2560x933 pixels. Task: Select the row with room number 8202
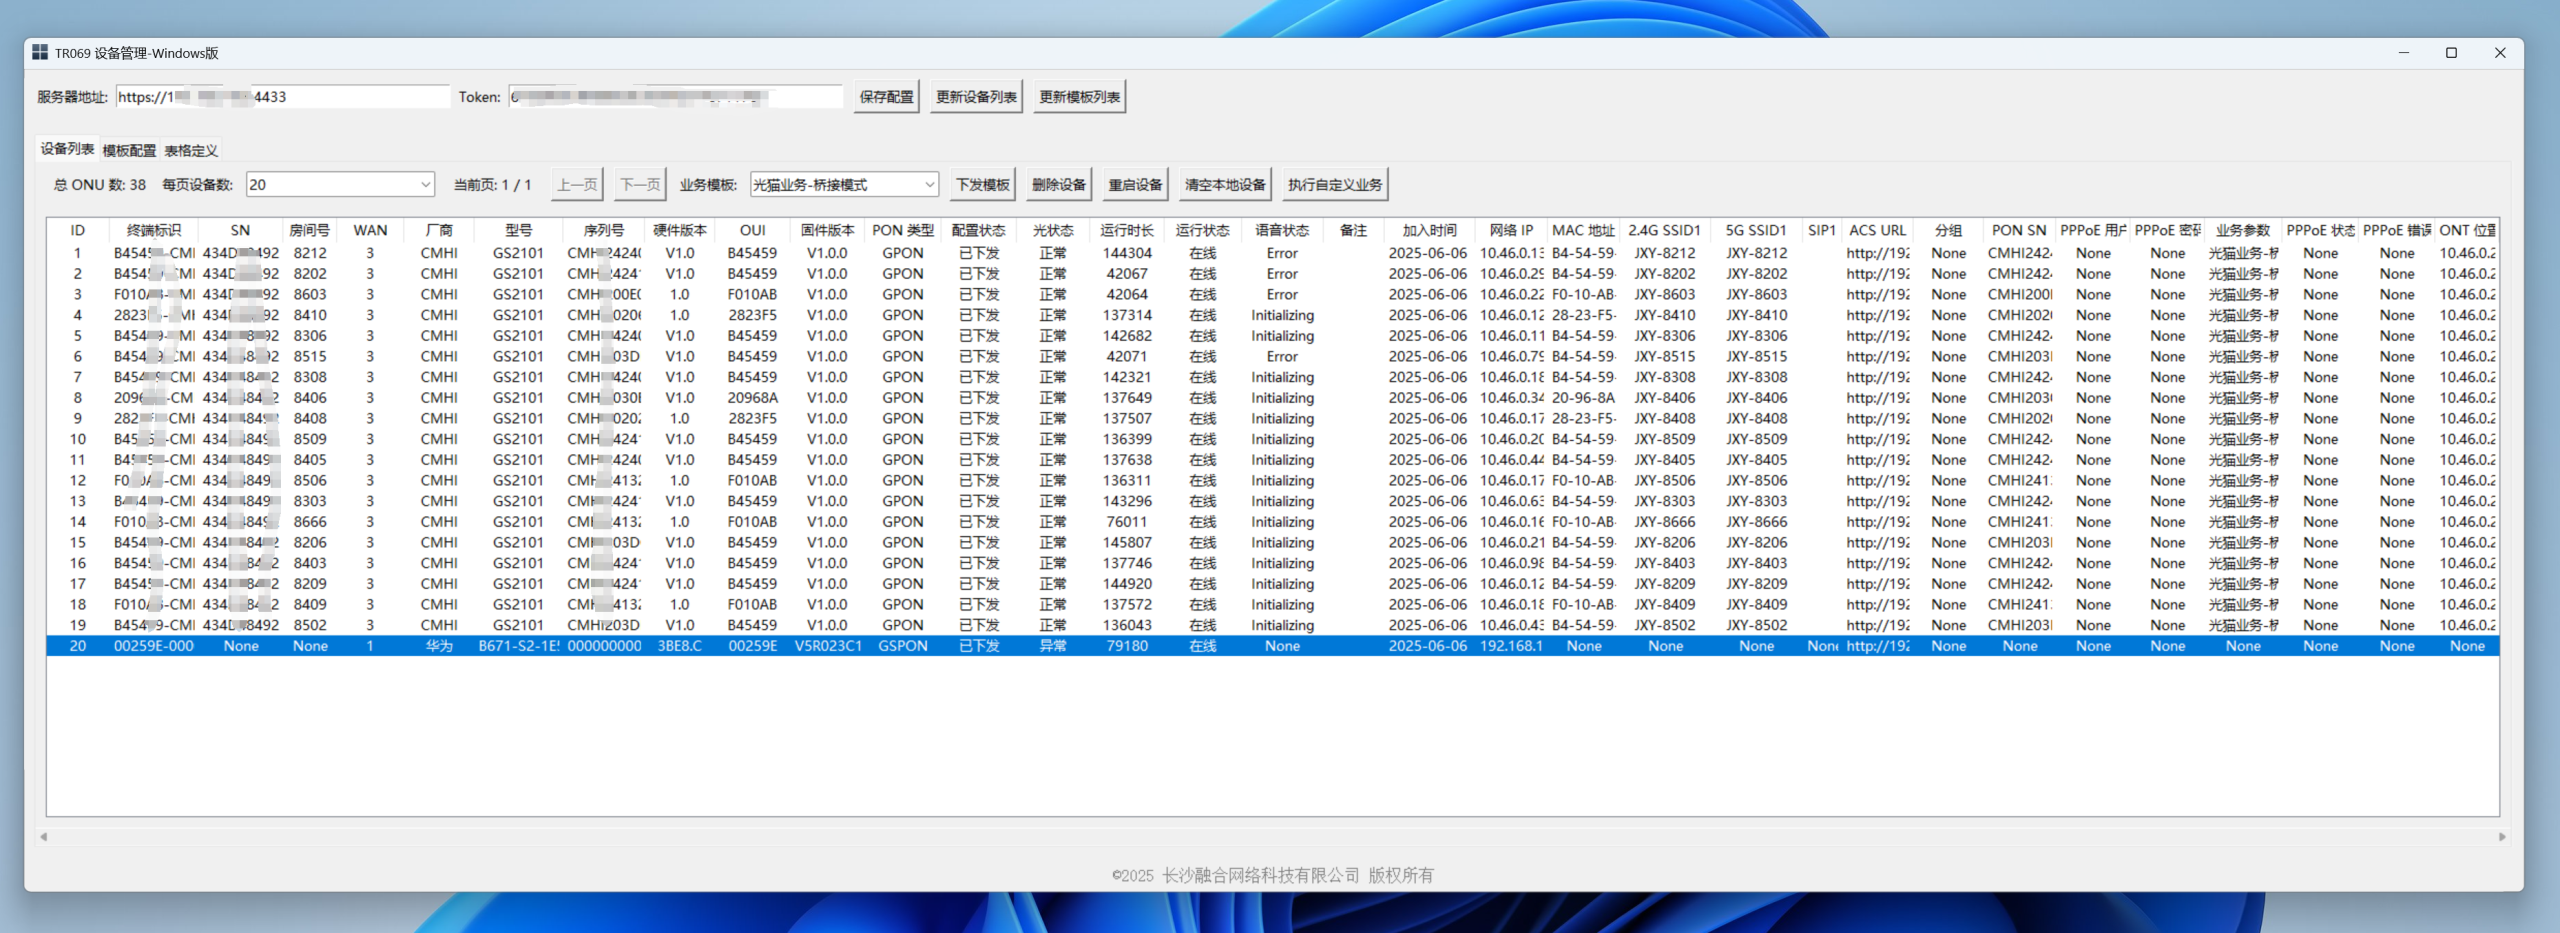[1272, 274]
